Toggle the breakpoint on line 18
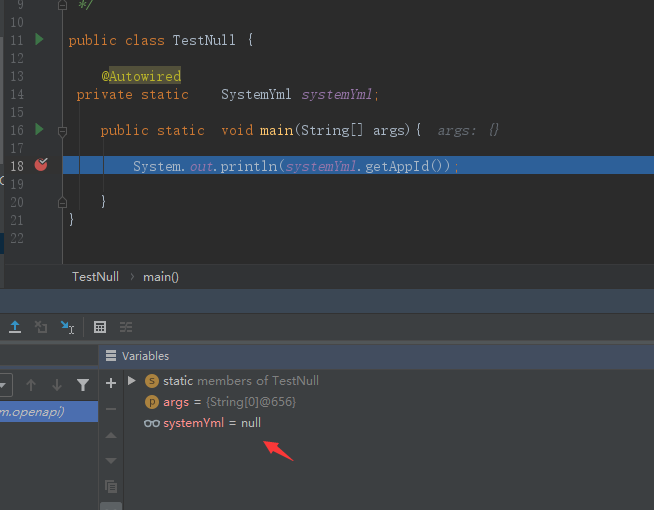 pos(41,165)
